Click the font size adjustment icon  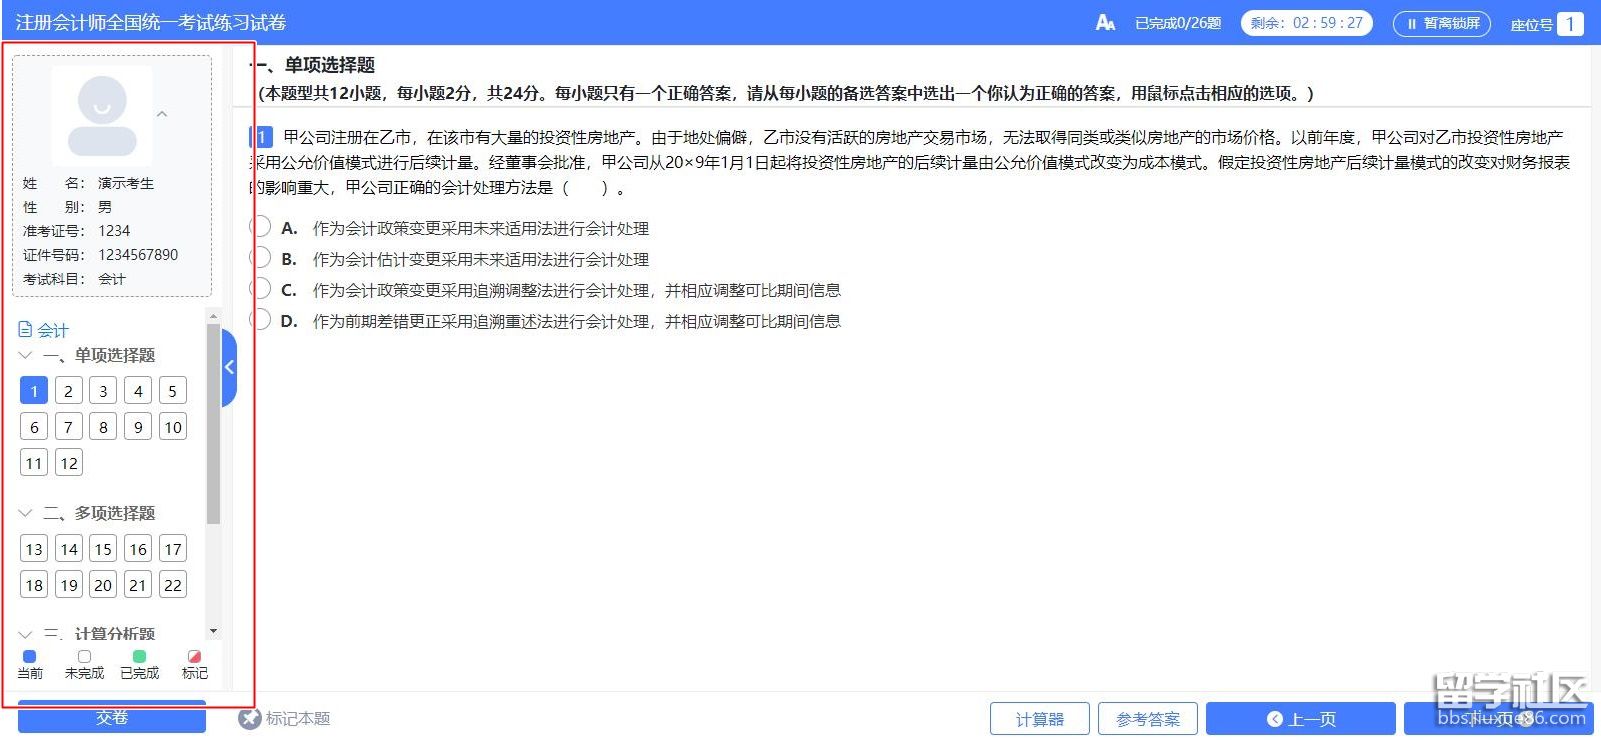coord(1105,23)
